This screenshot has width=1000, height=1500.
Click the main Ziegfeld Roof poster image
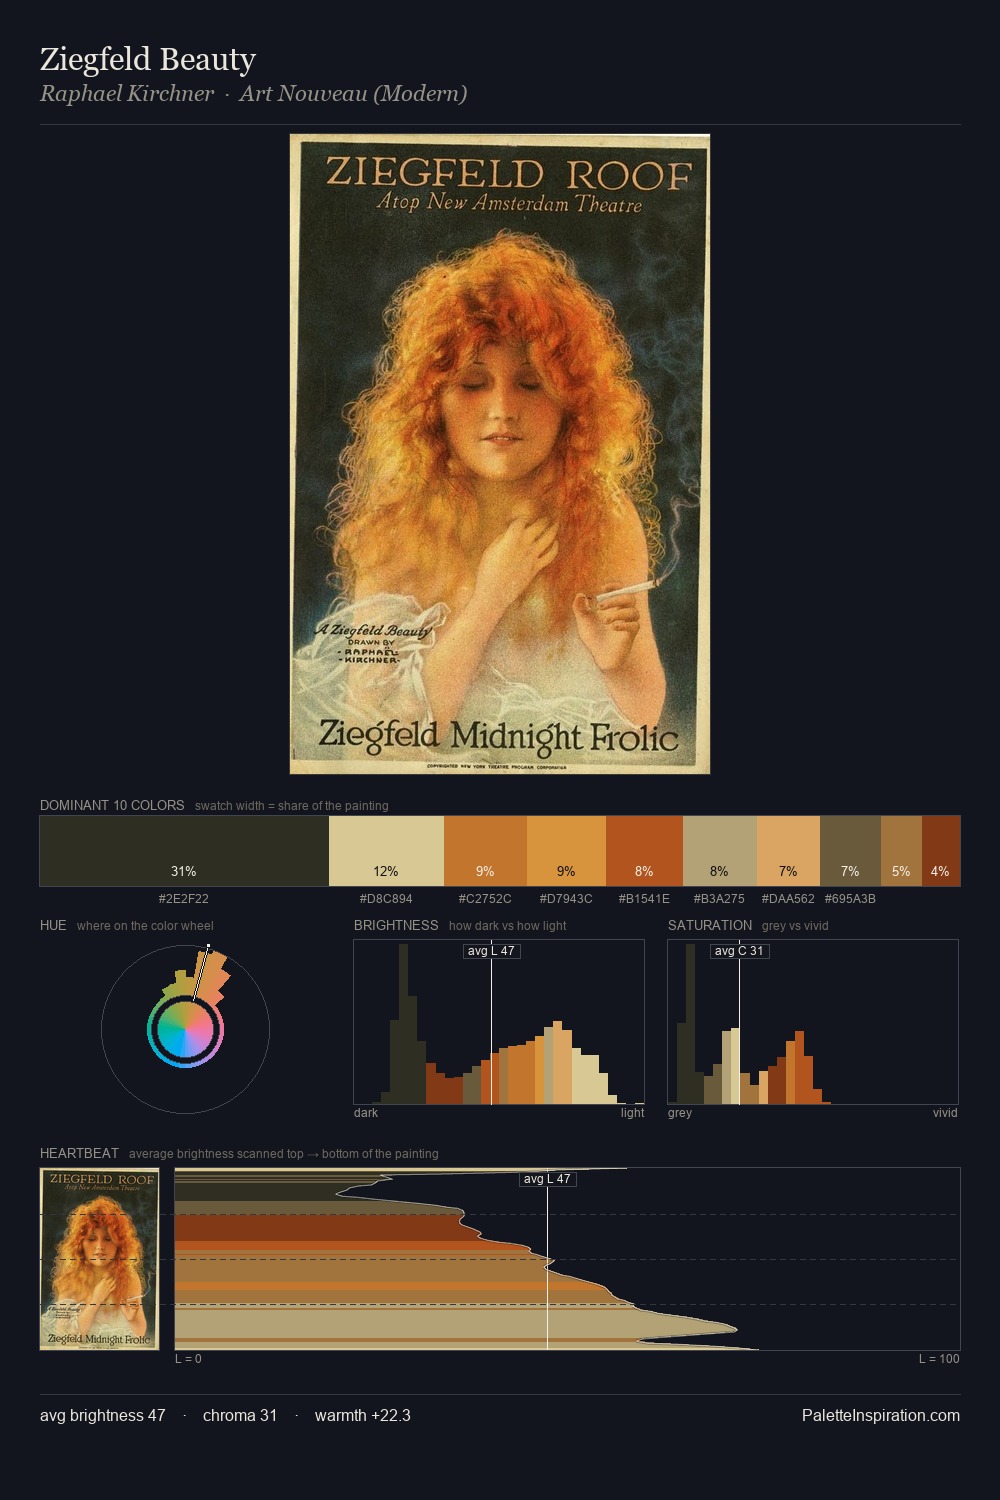click(x=500, y=454)
